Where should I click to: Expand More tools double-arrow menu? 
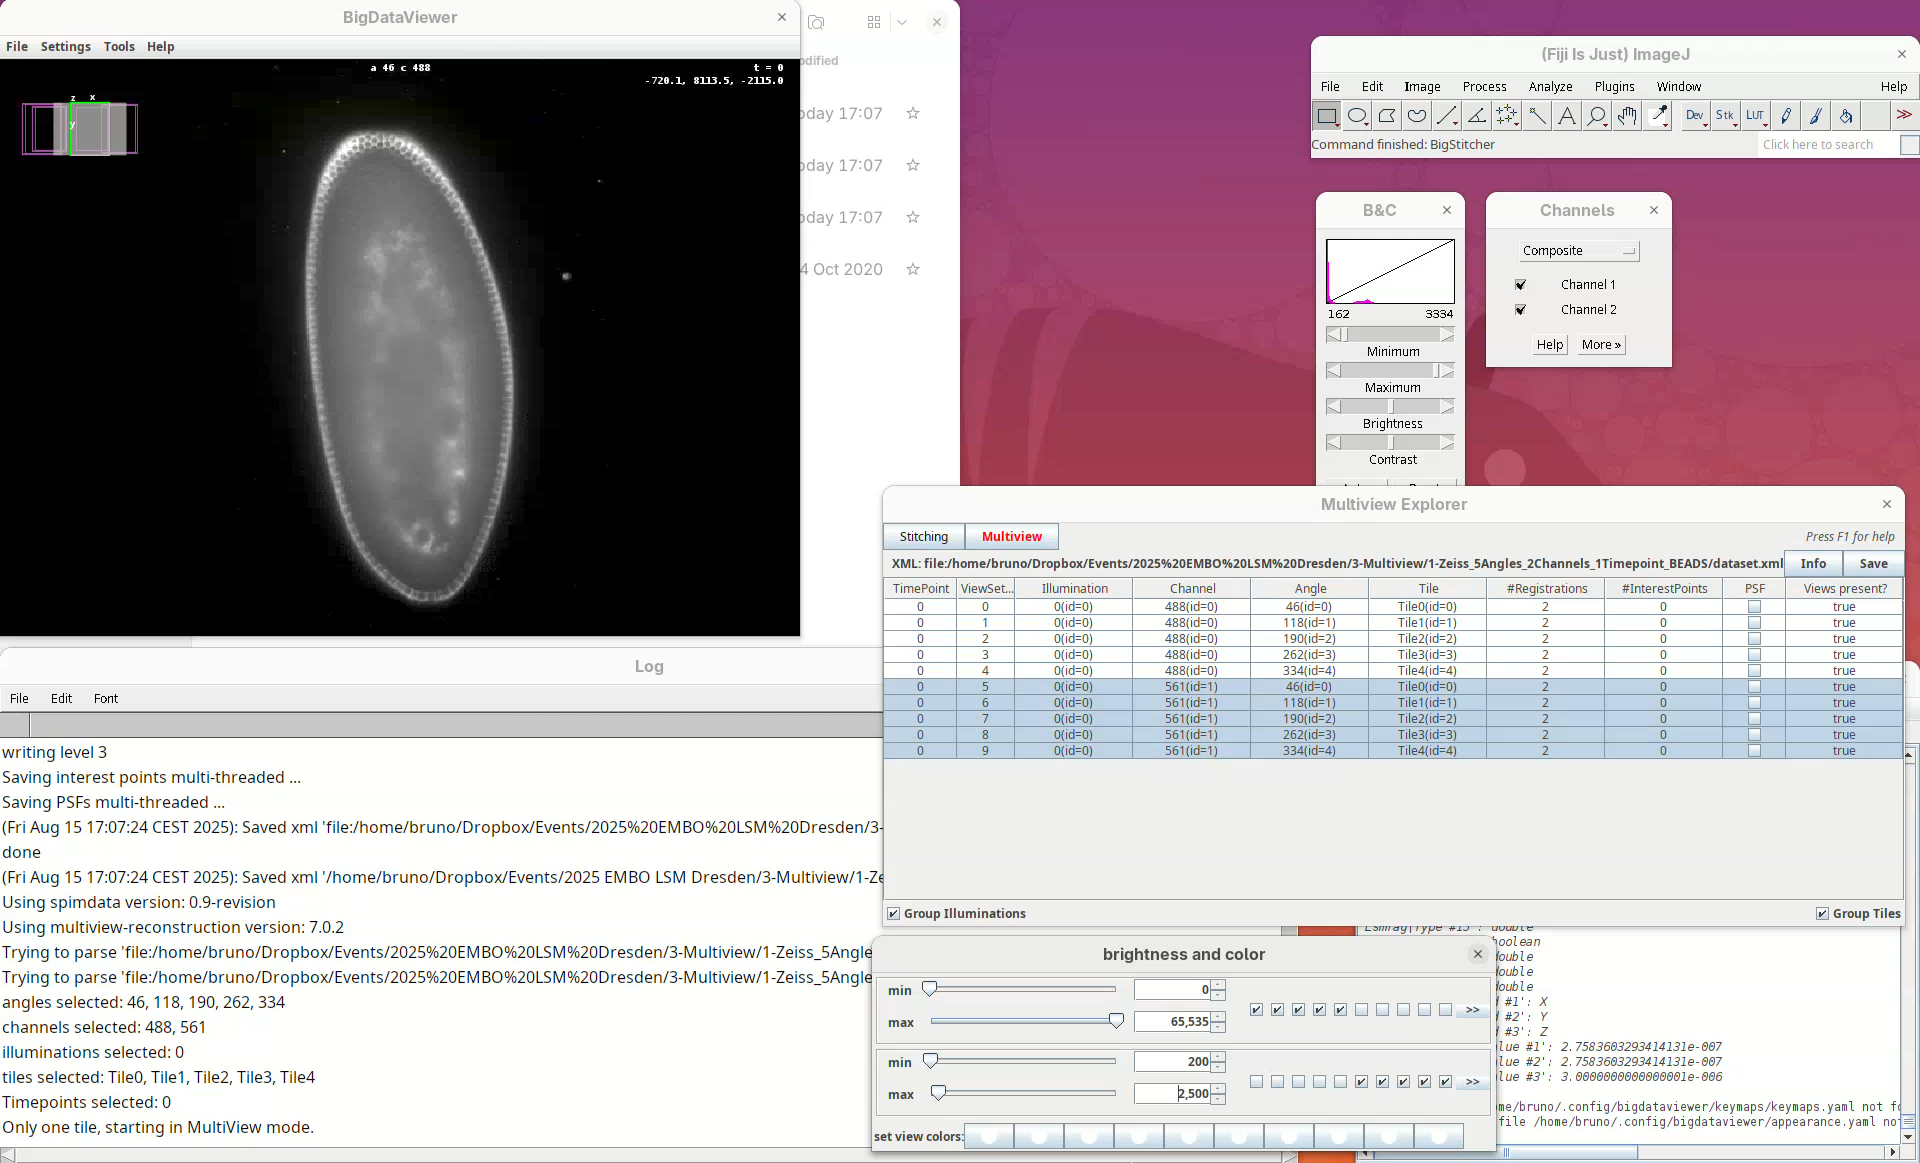tap(1903, 116)
